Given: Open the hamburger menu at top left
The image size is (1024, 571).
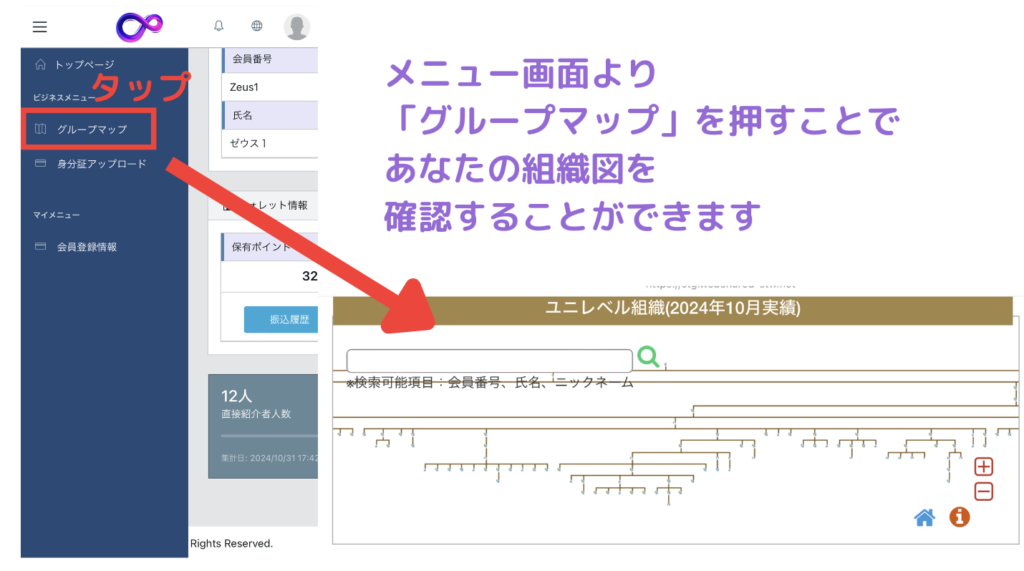Looking at the screenshot, I should pyautogui.click(x=40, y=27).
